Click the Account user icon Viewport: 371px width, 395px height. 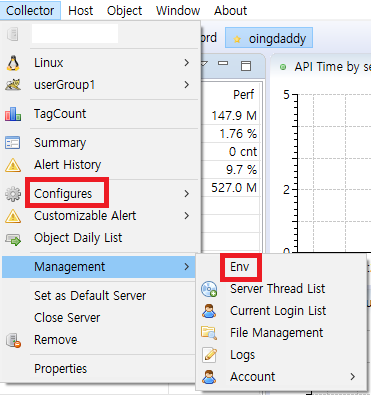[209, 377]
